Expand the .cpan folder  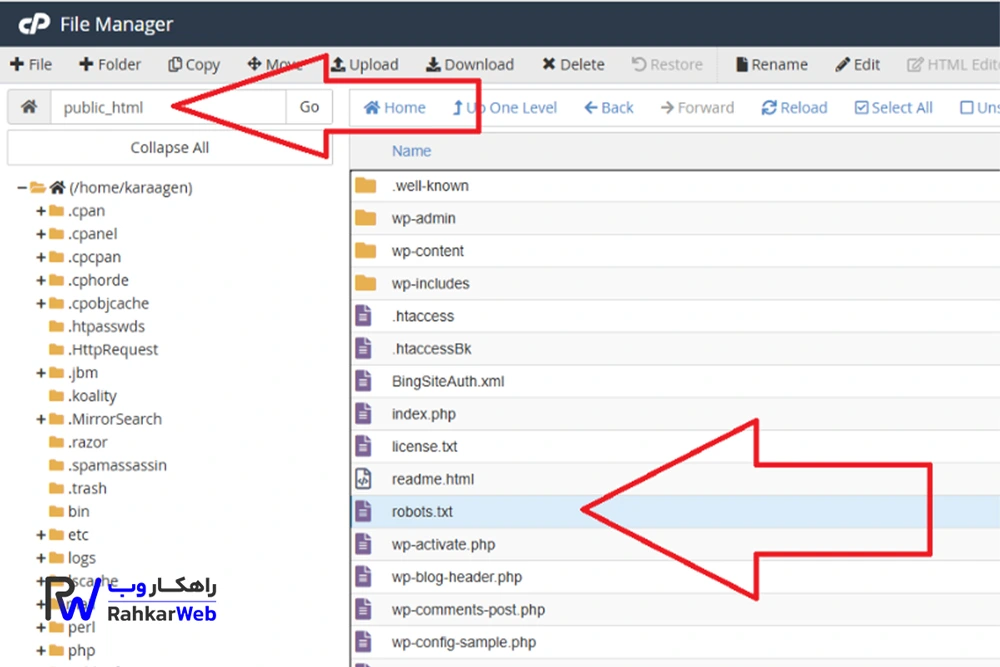click(x=41, y=211)
